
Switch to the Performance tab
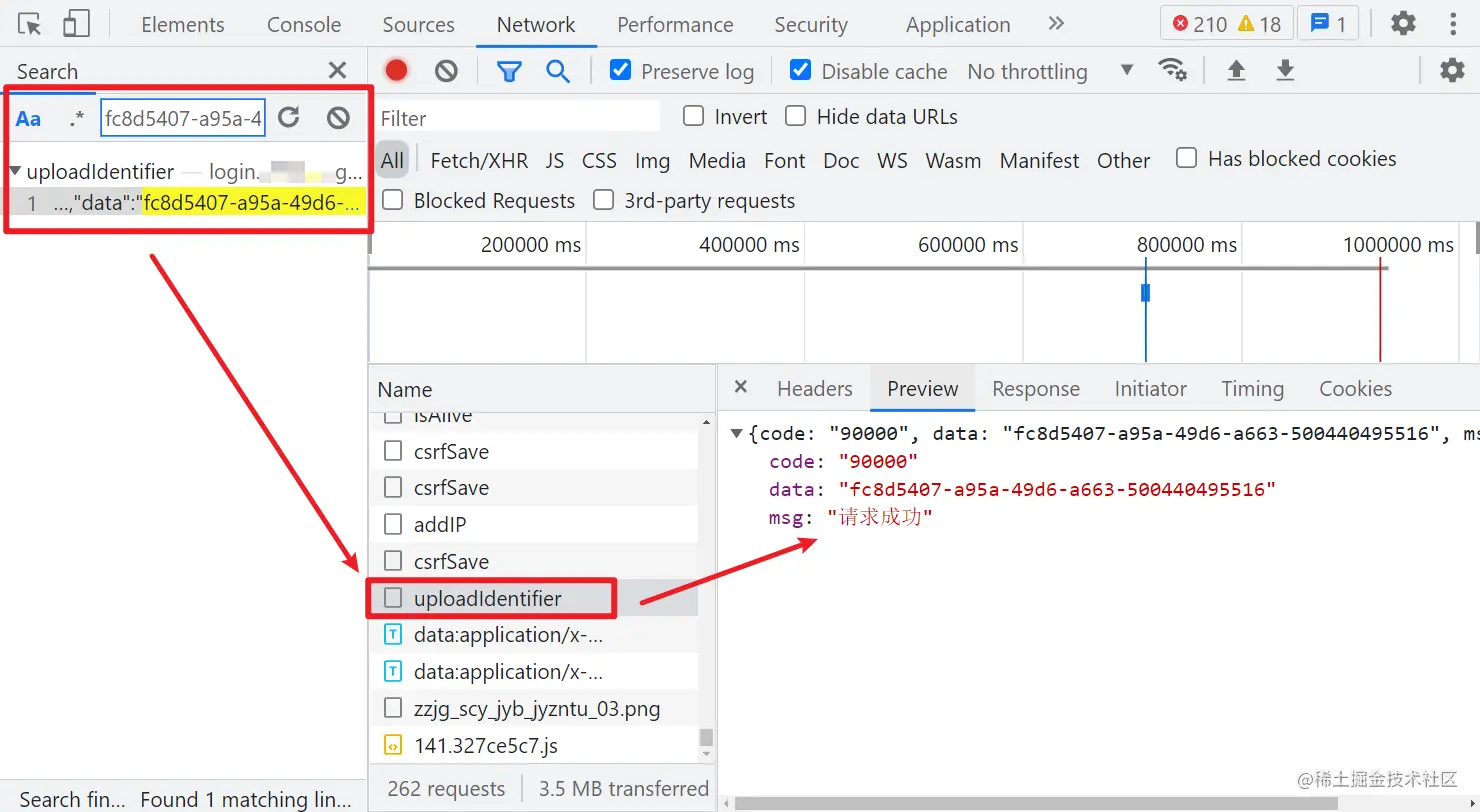pyautogui.click(x=675, y=24)
